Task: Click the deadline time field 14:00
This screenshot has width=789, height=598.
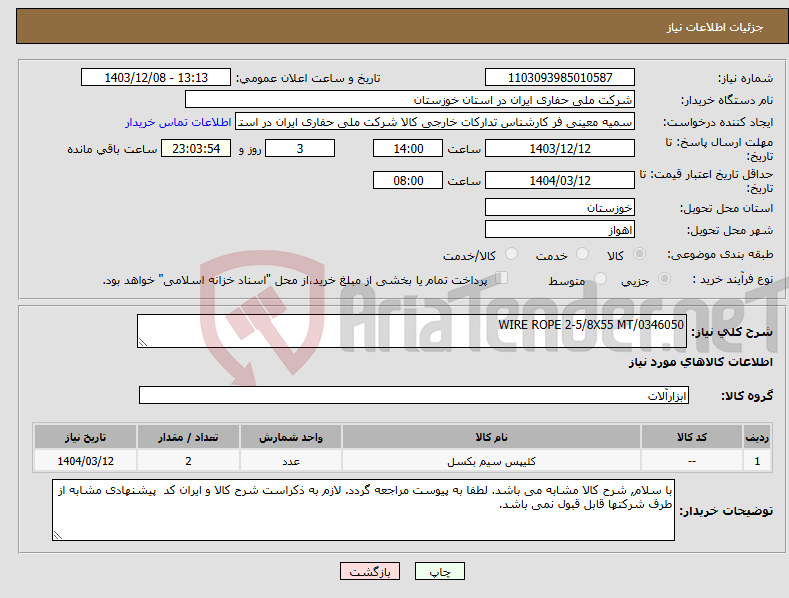Action: pyautogui.click(x=408, y=148)
